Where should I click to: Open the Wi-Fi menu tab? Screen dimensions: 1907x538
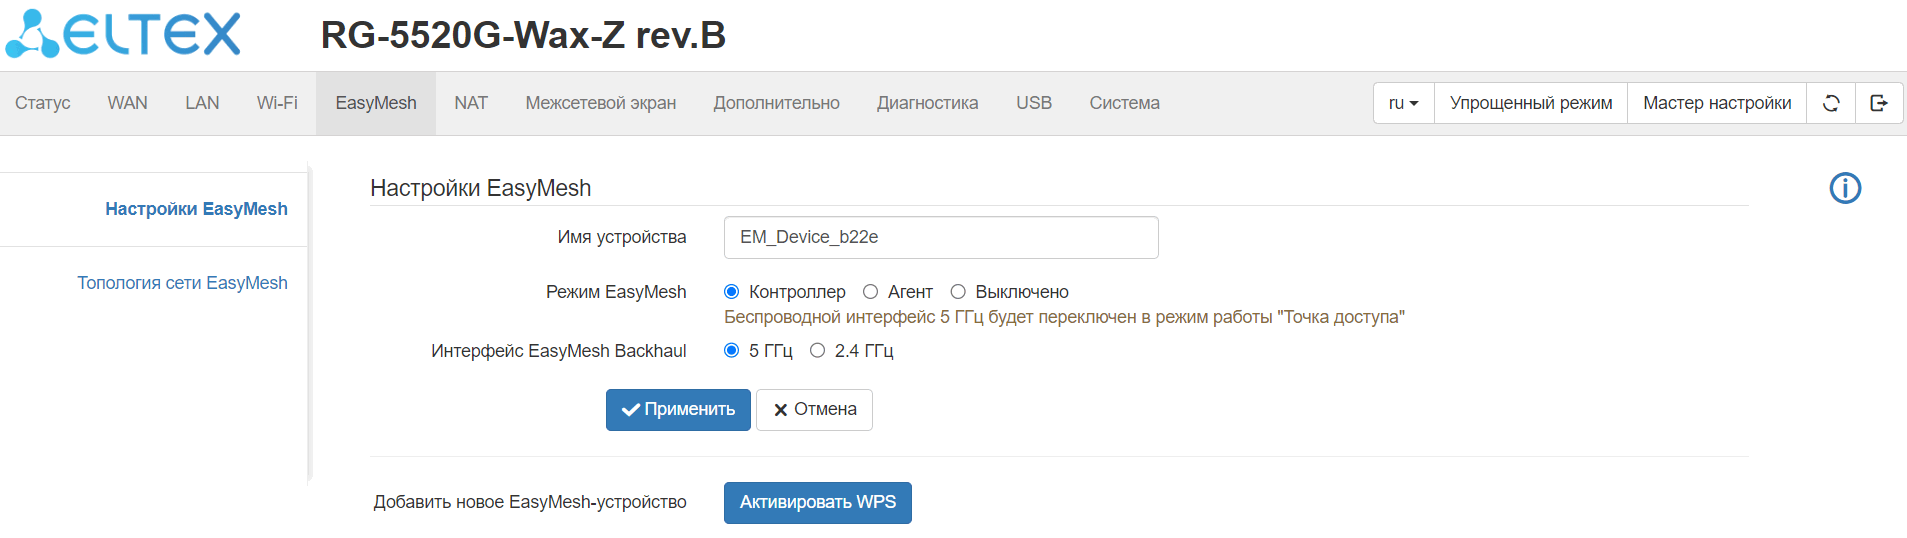(x=277, y=103)
